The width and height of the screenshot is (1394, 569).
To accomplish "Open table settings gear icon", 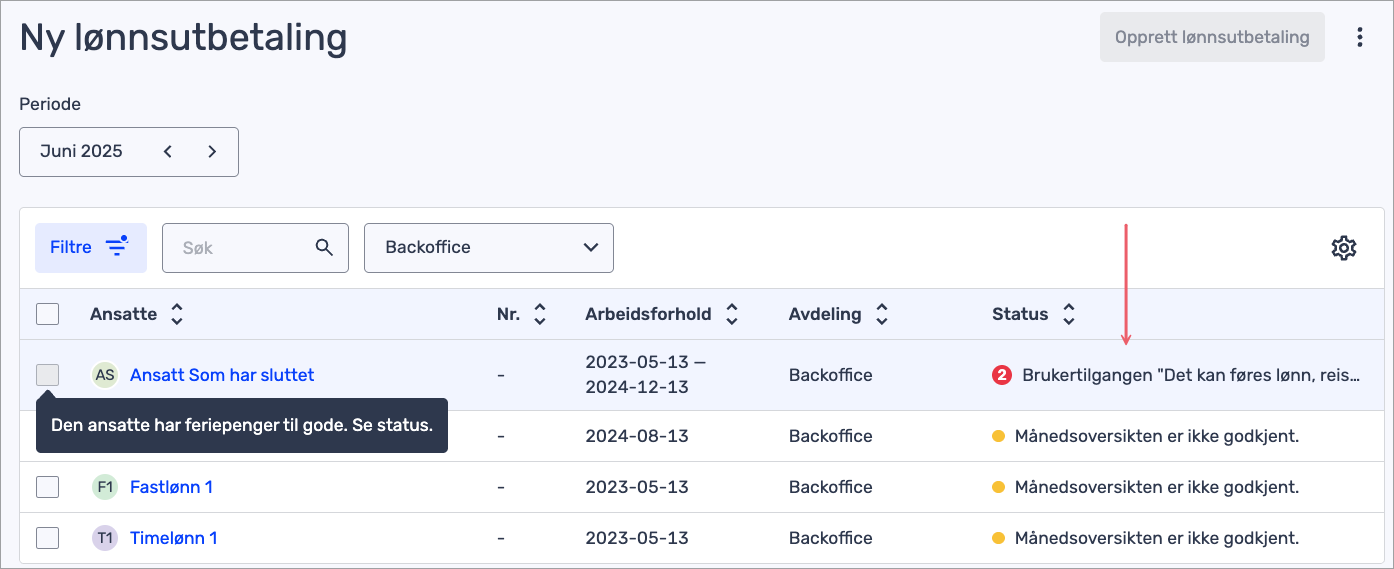I will [1343, 248].
